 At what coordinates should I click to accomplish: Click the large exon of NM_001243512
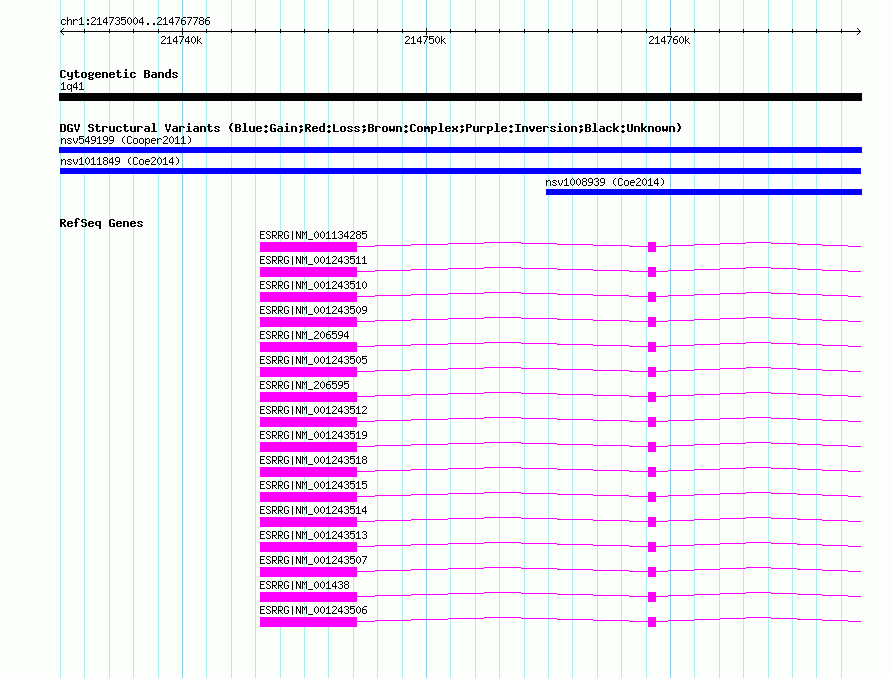pos(308,422)
